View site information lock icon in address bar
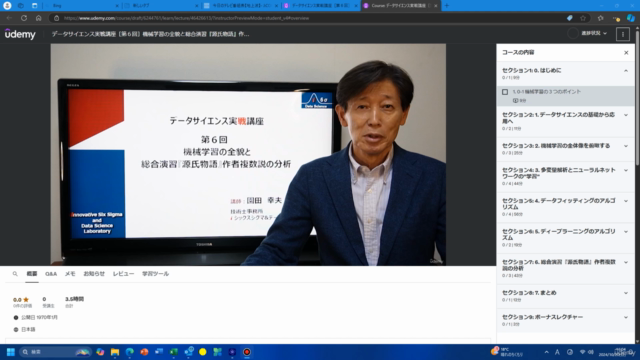The height and width of the screenshot is (360, 640). 57,18
